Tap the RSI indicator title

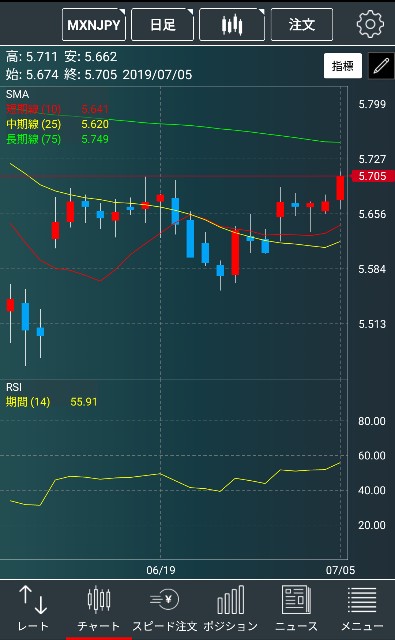click(14, 387)
